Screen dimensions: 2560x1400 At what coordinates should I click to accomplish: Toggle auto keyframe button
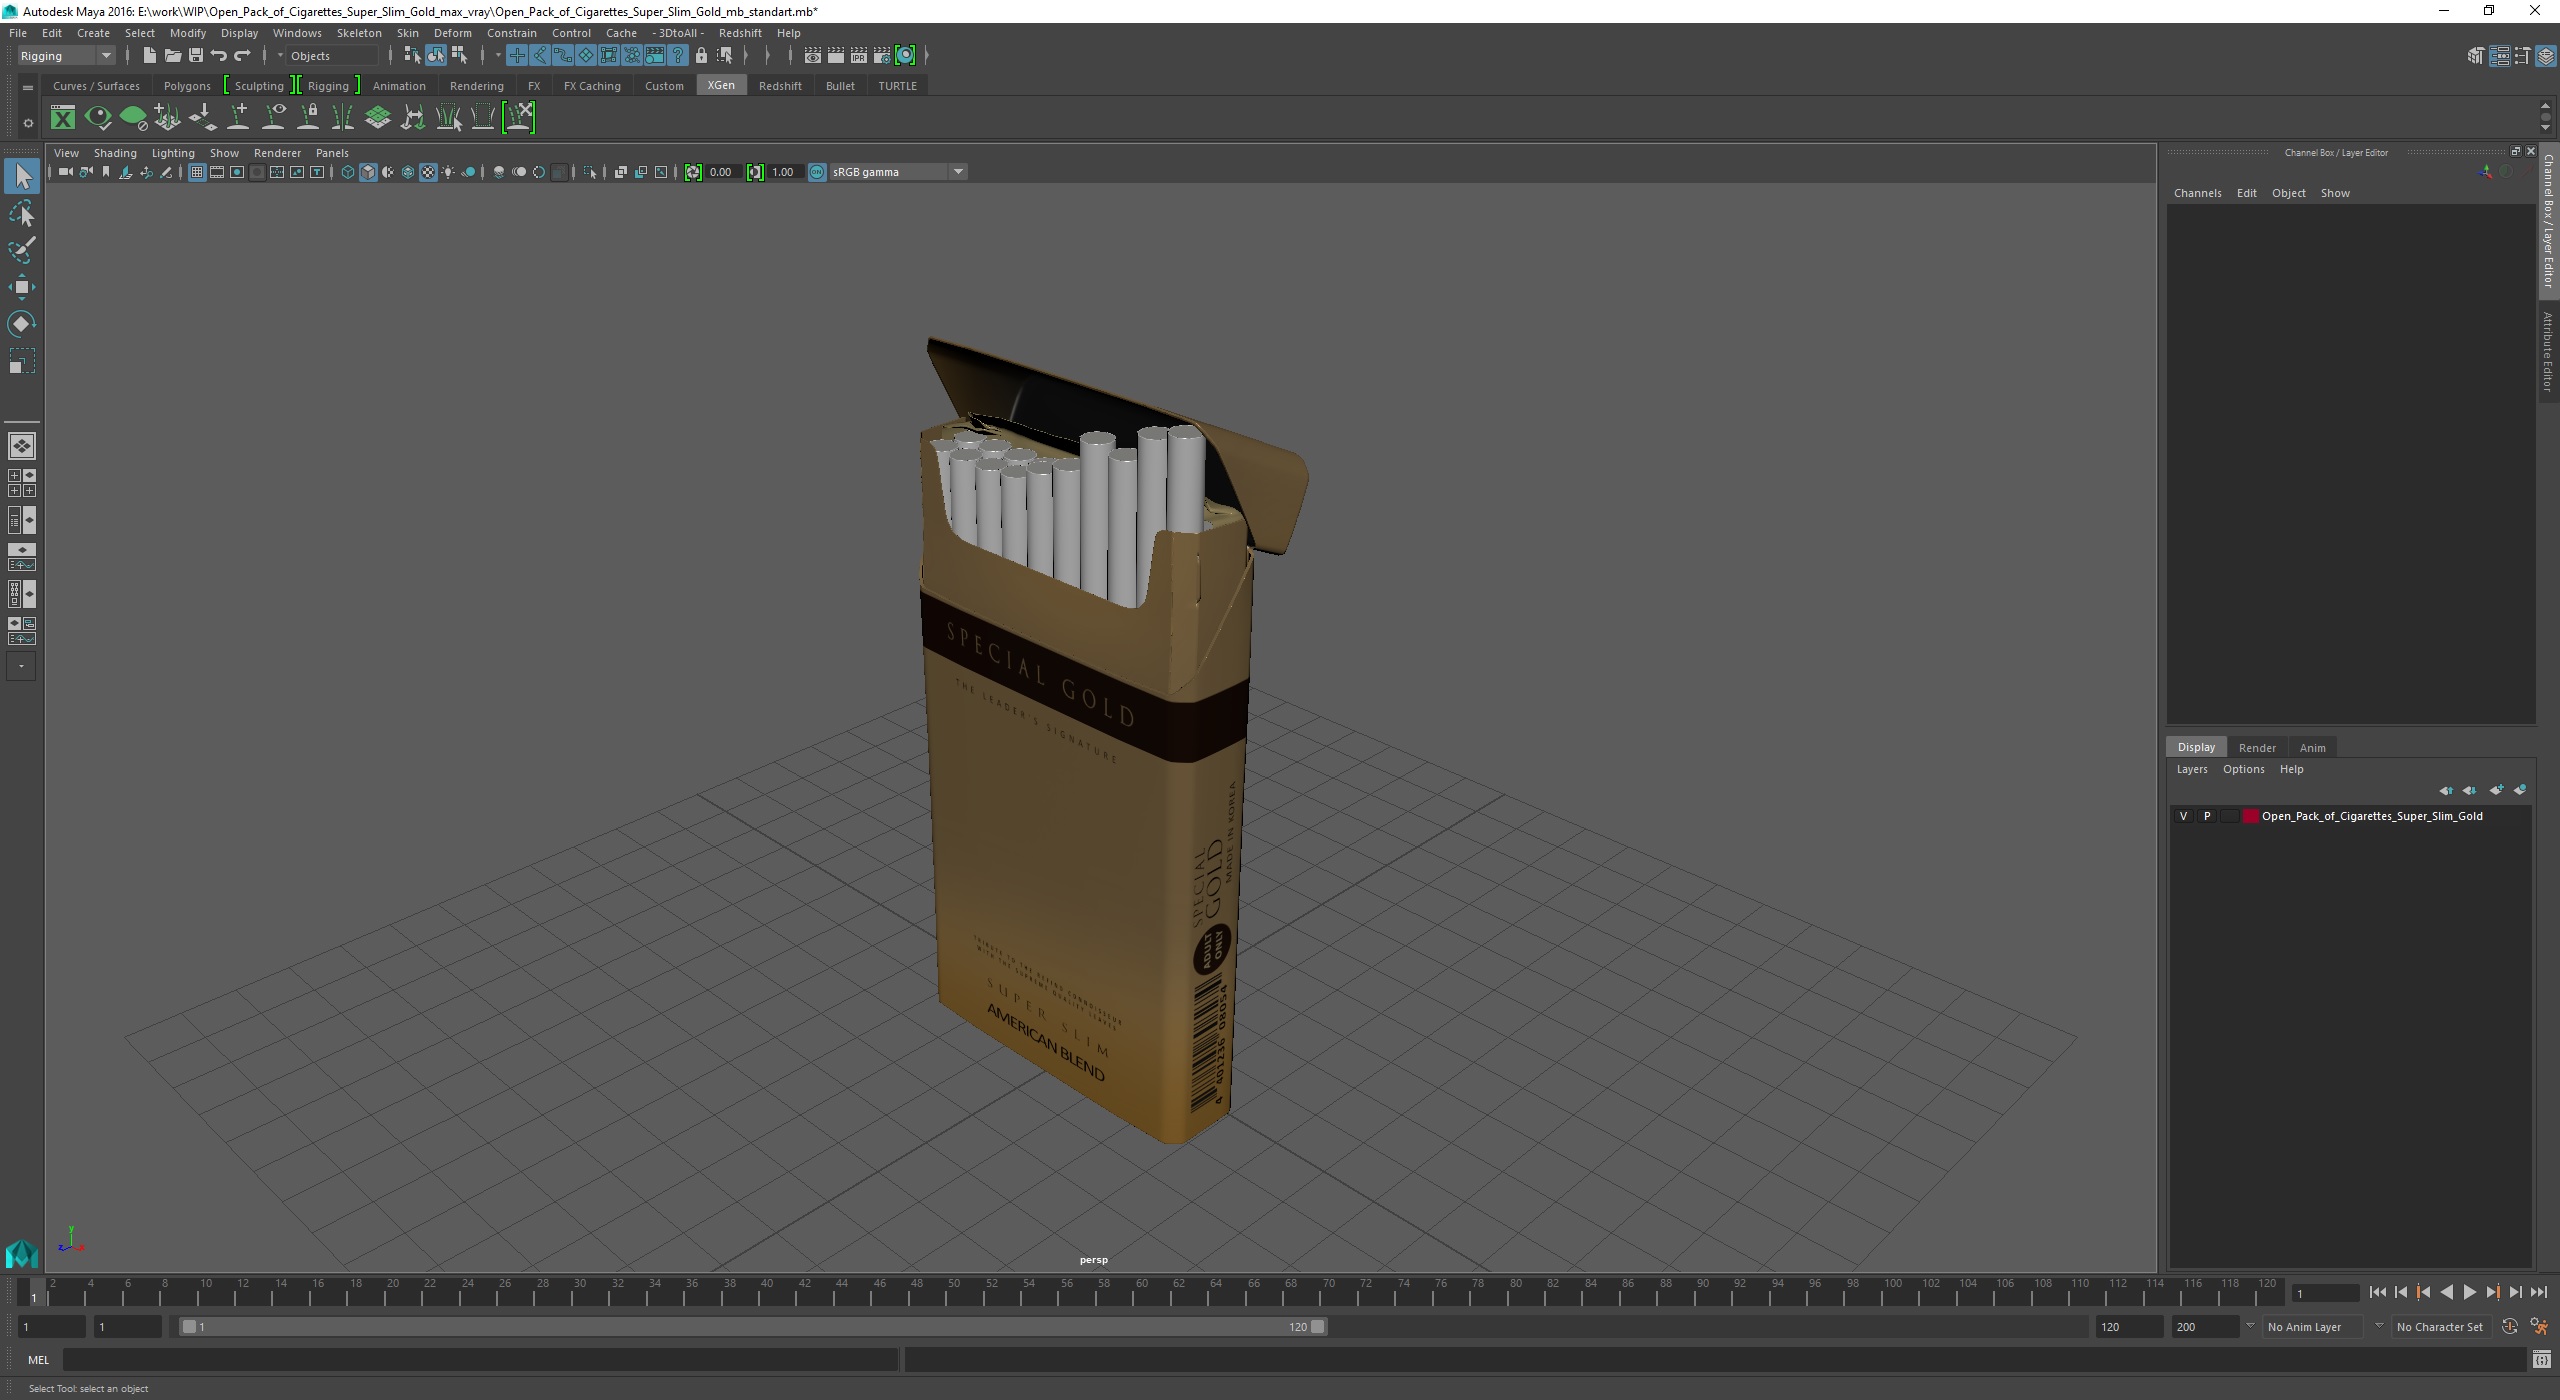click(x=2510, y=1326)
